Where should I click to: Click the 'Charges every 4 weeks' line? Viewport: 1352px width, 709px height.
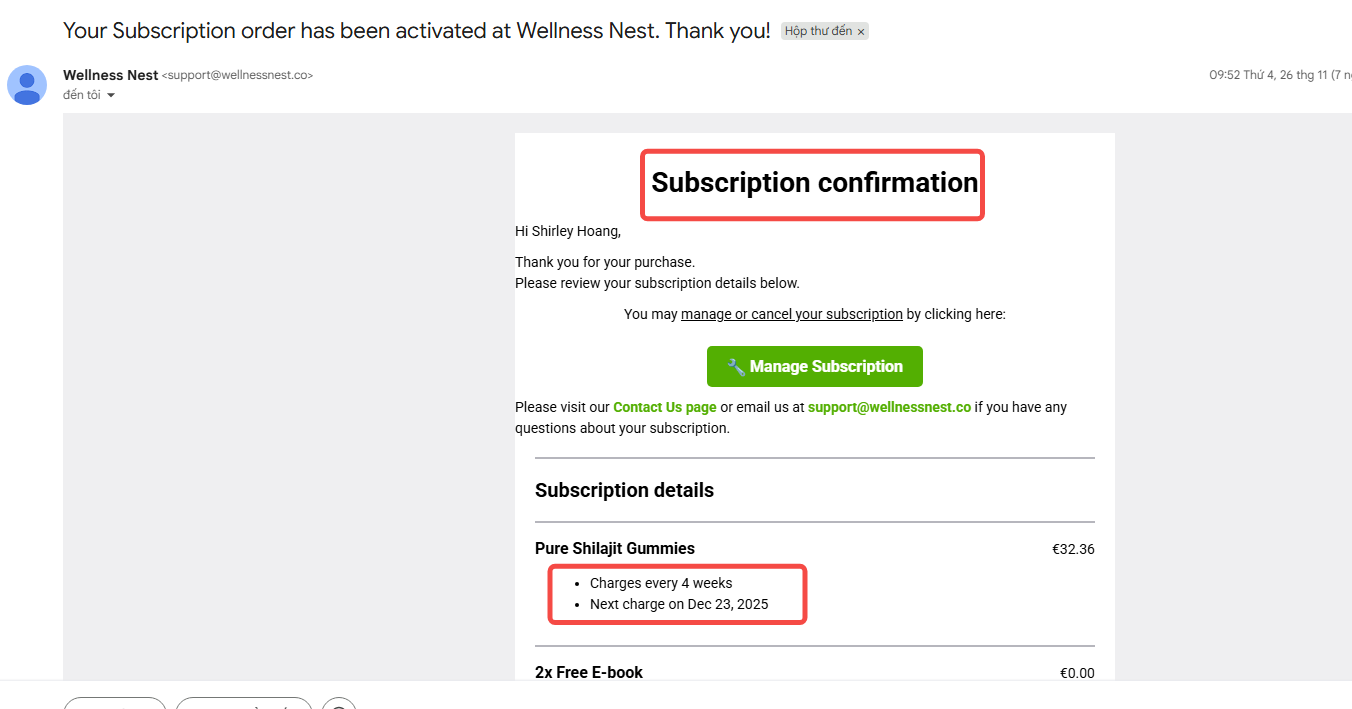(x=660, y=583)
